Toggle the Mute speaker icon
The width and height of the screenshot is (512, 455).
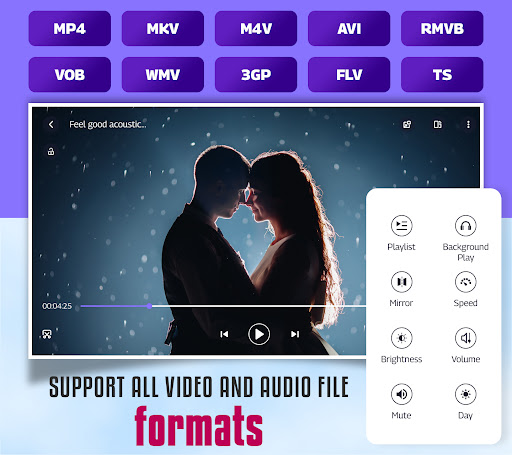(401, 394)
